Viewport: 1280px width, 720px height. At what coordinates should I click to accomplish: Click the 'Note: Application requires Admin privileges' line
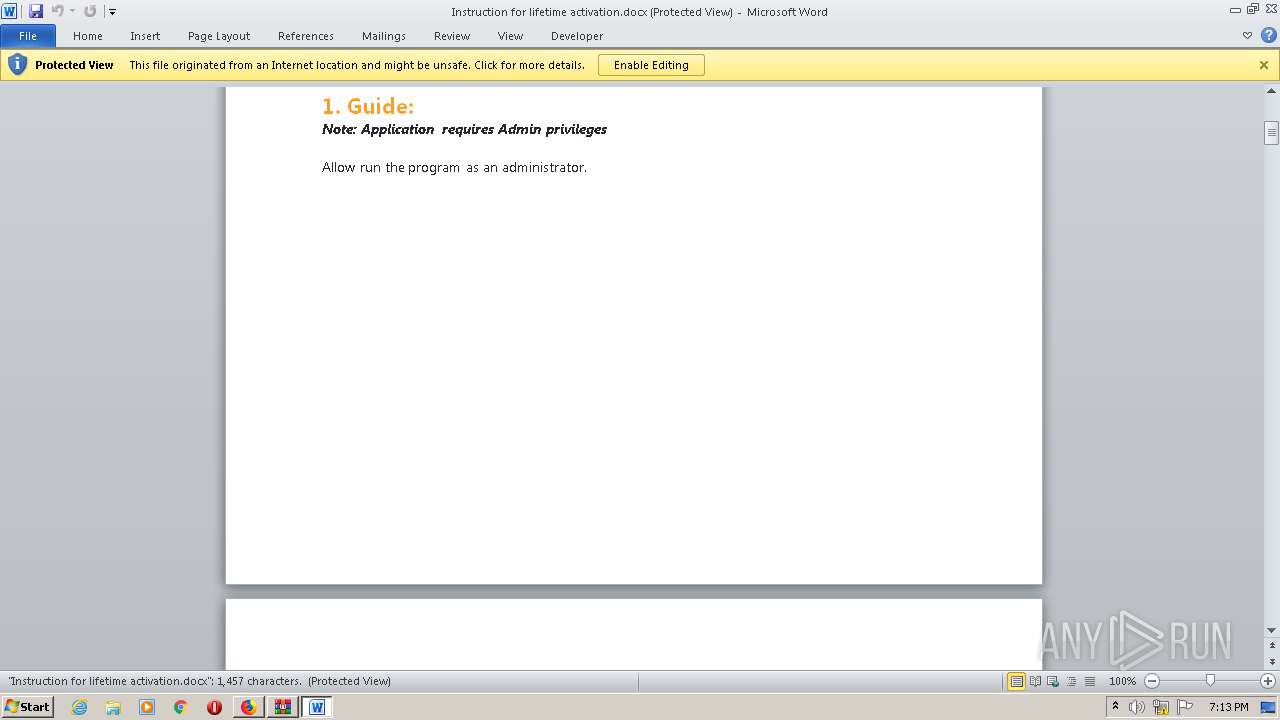tap(465, 129)
